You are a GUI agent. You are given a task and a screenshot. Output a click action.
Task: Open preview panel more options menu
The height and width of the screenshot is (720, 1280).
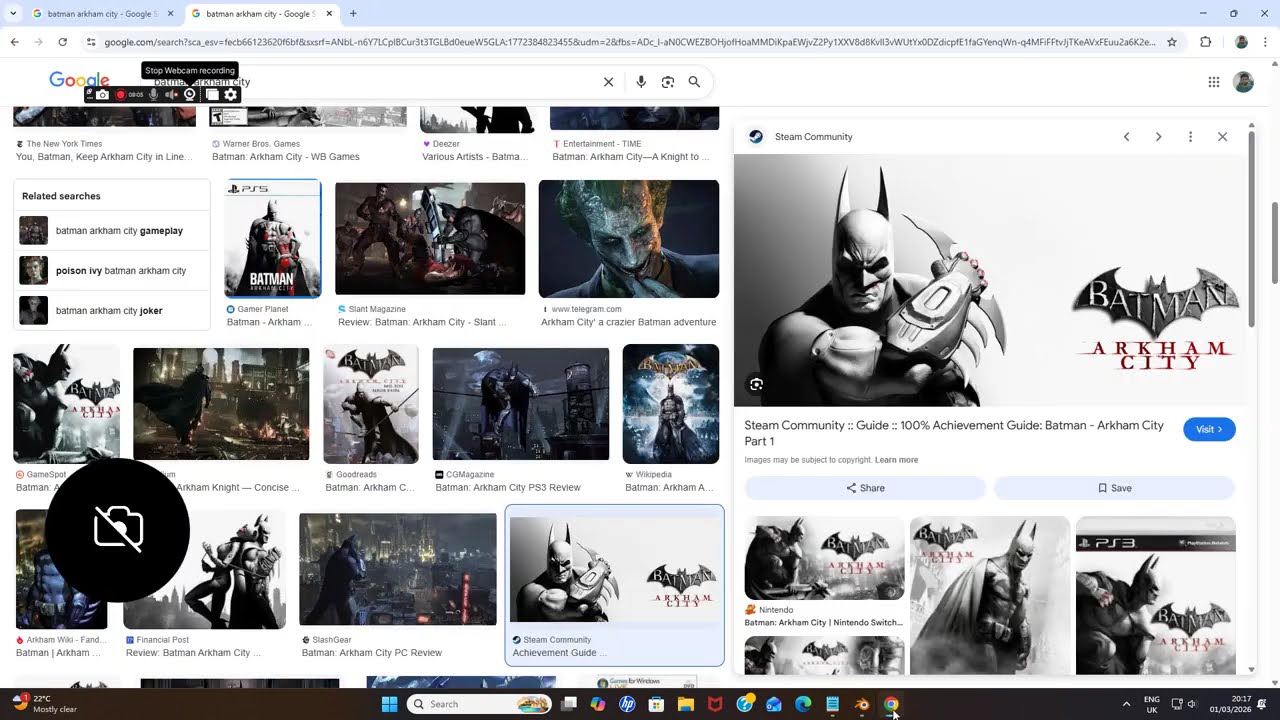(x=1190, y=137)
